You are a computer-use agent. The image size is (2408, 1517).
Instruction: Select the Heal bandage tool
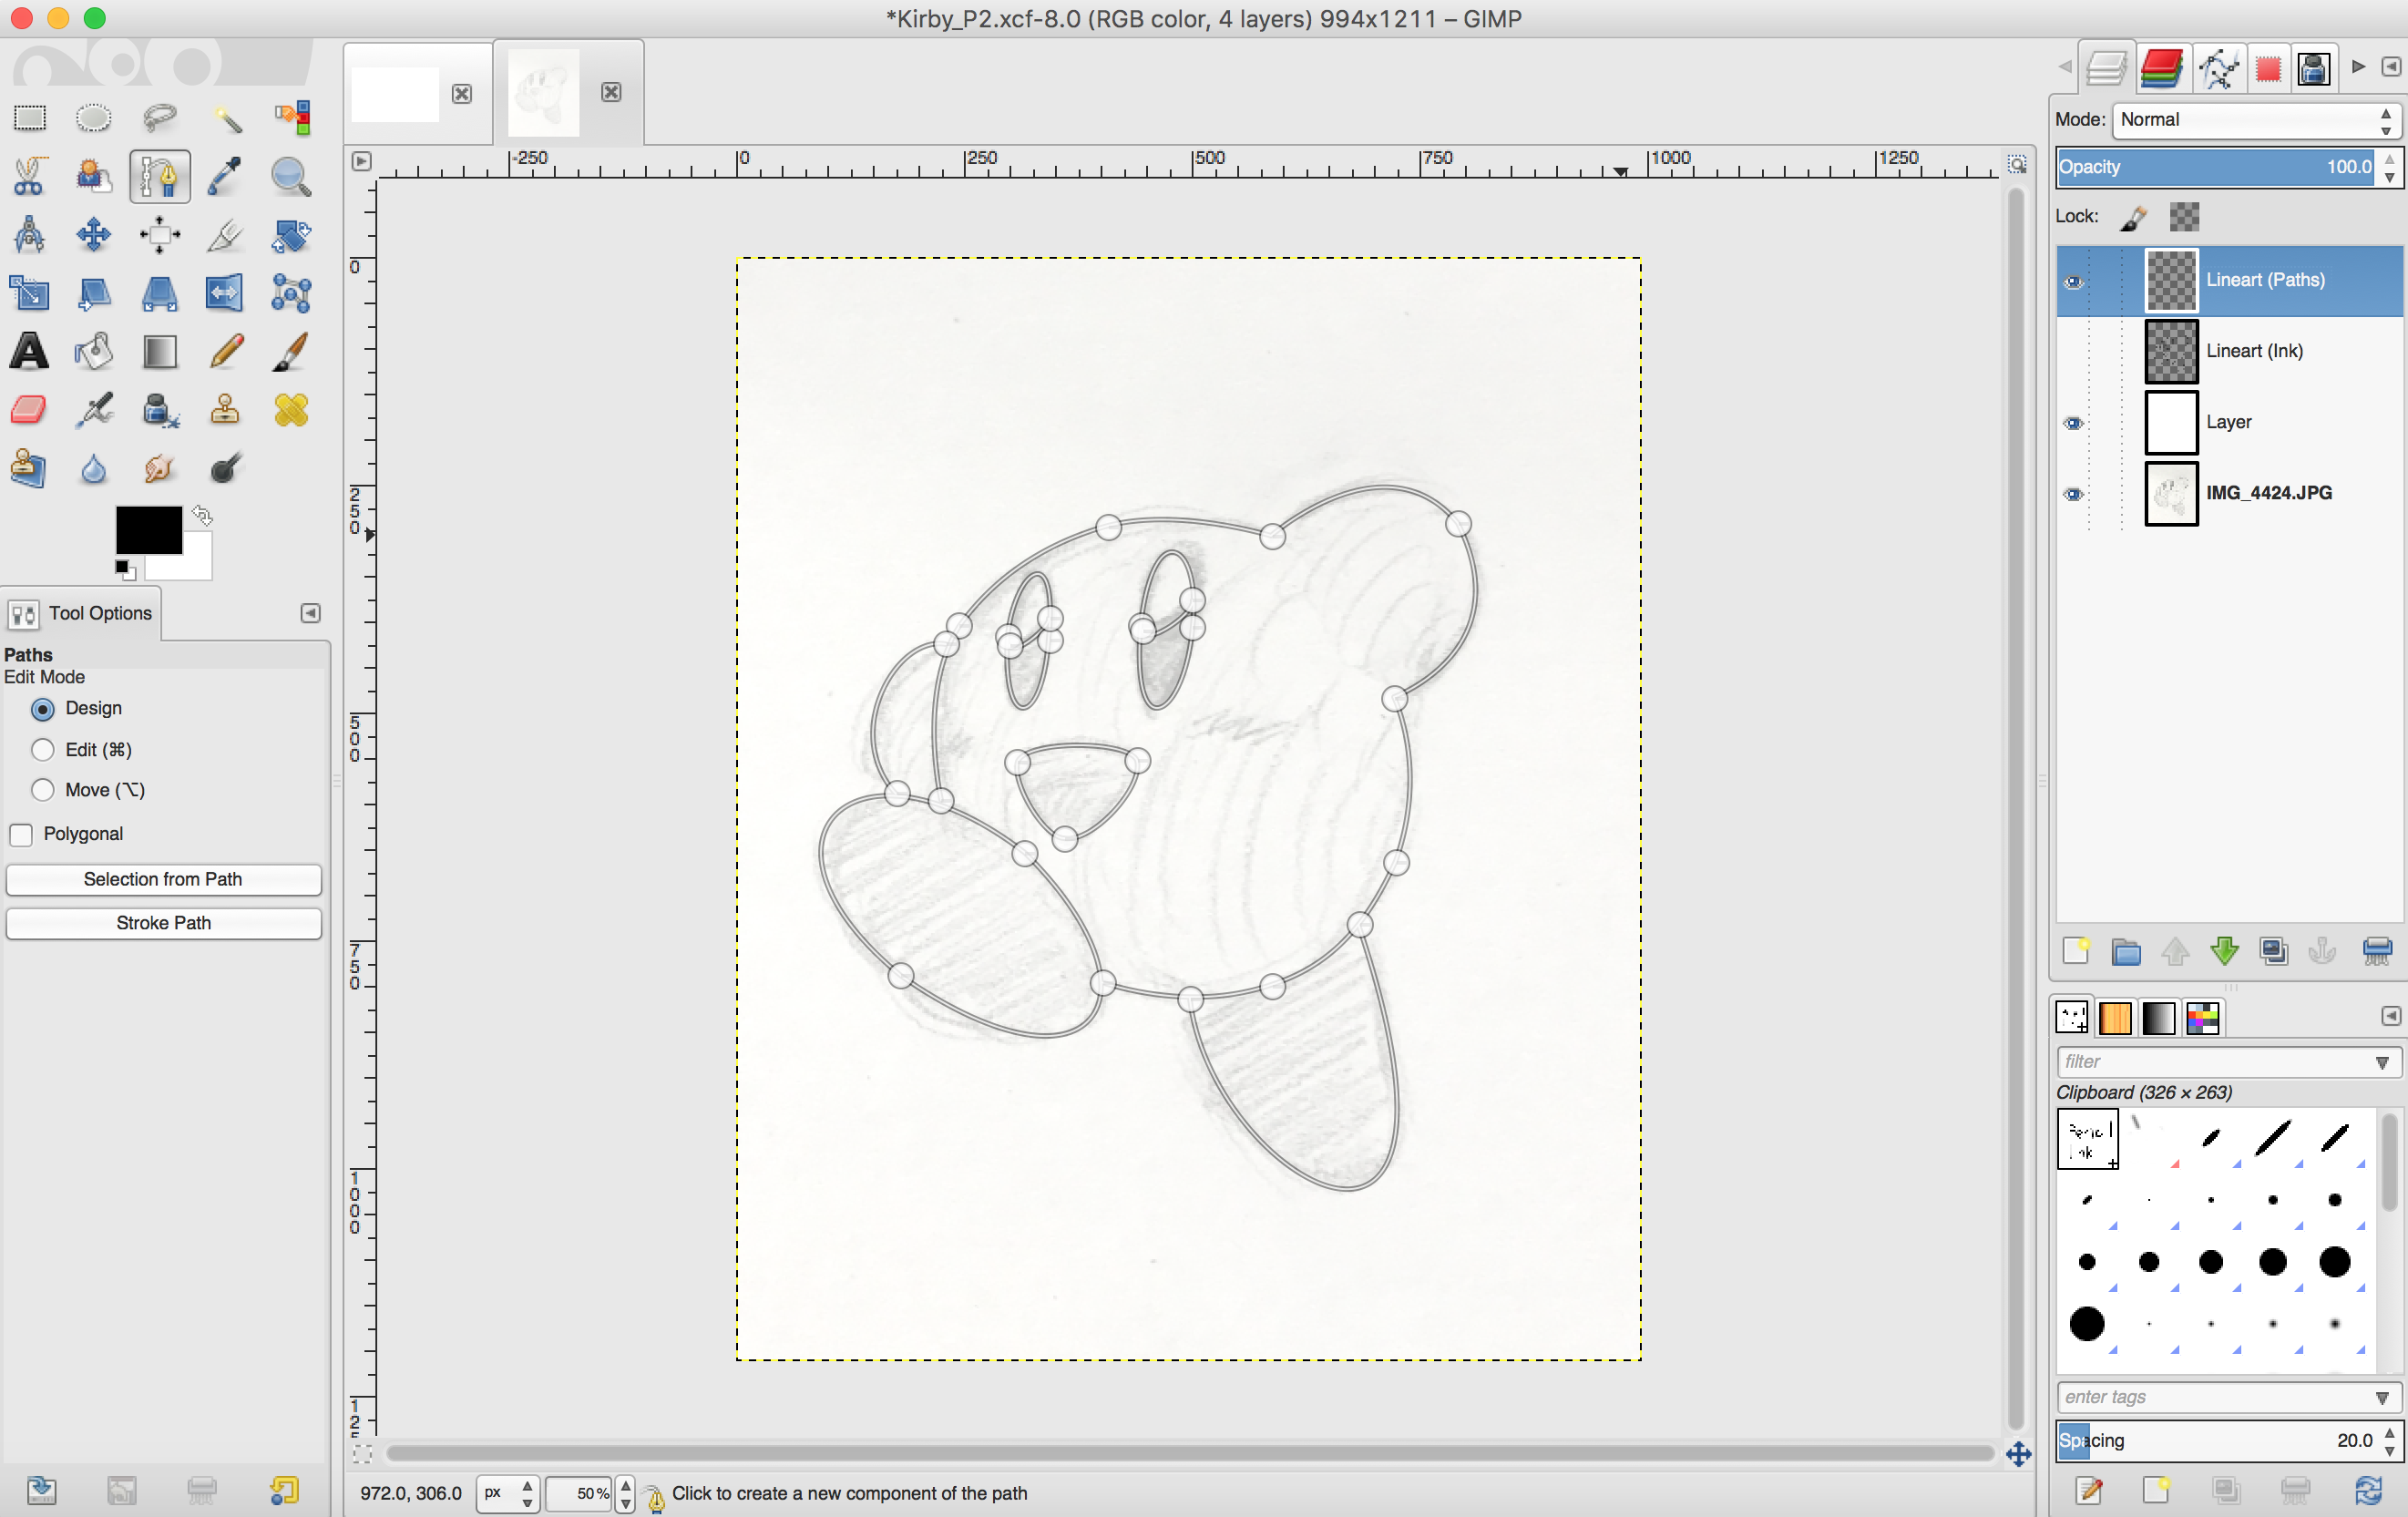[292, 410]
